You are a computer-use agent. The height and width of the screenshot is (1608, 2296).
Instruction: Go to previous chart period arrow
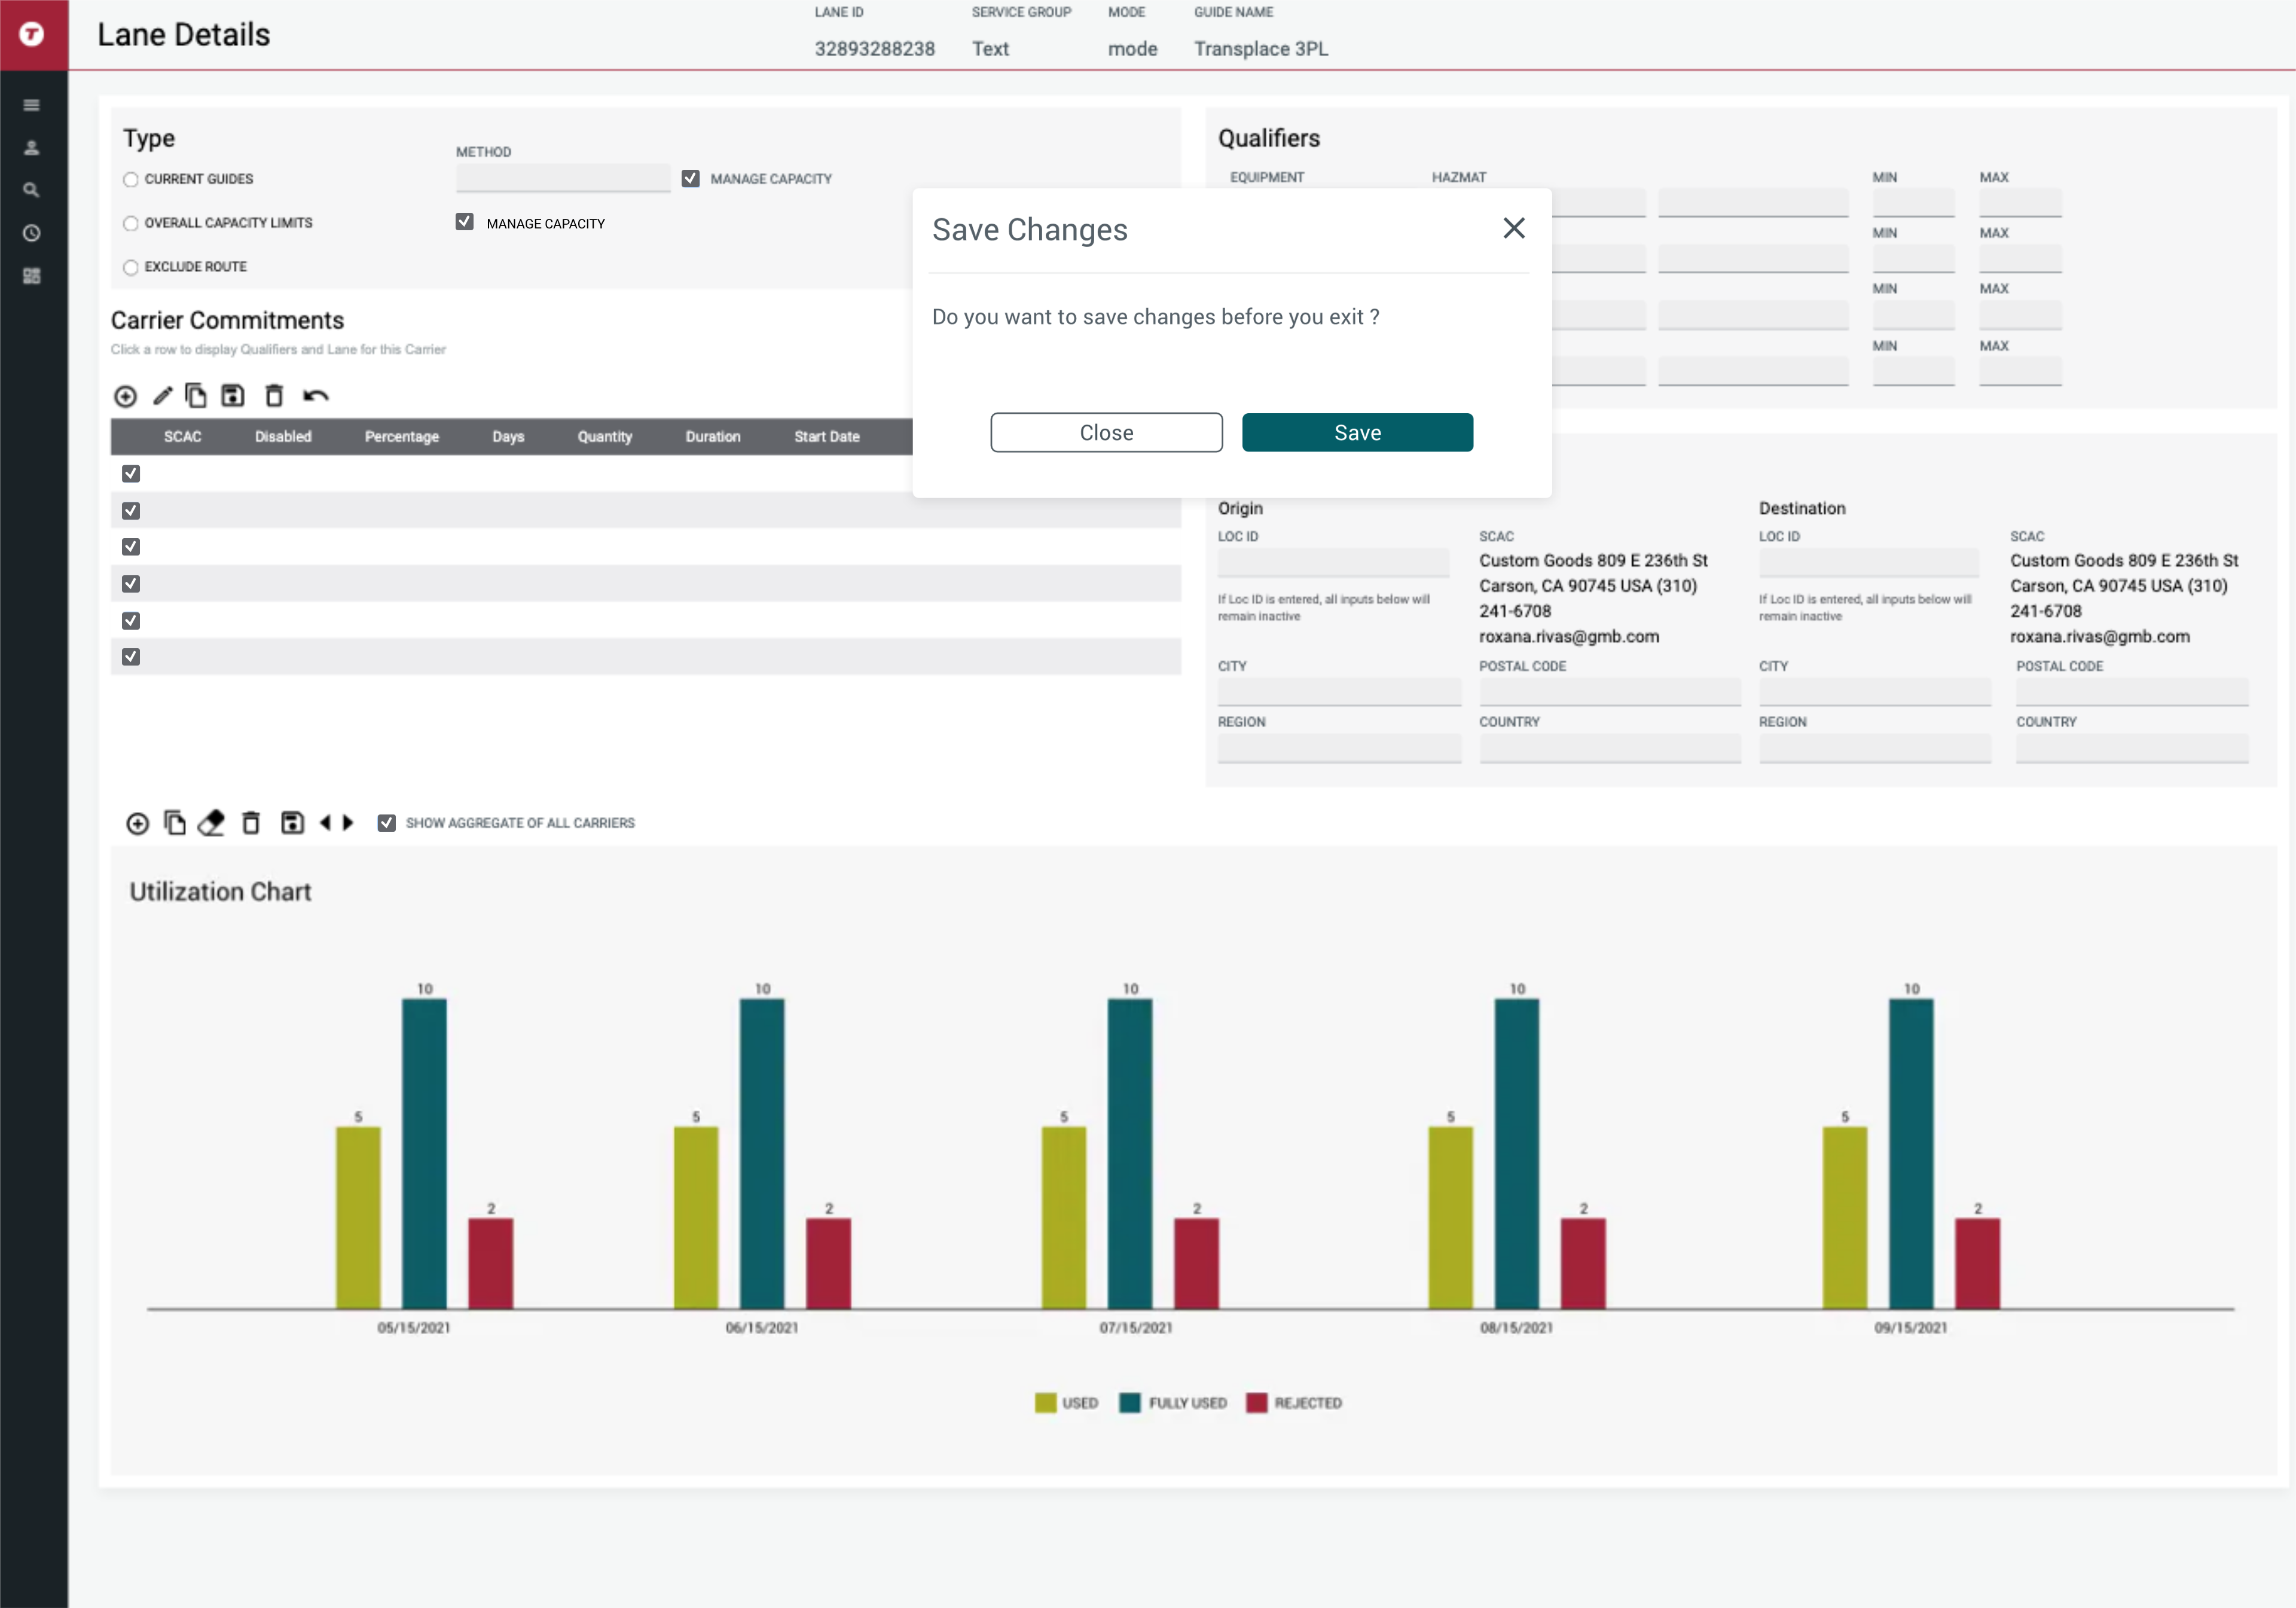click(x=325, y=822)
